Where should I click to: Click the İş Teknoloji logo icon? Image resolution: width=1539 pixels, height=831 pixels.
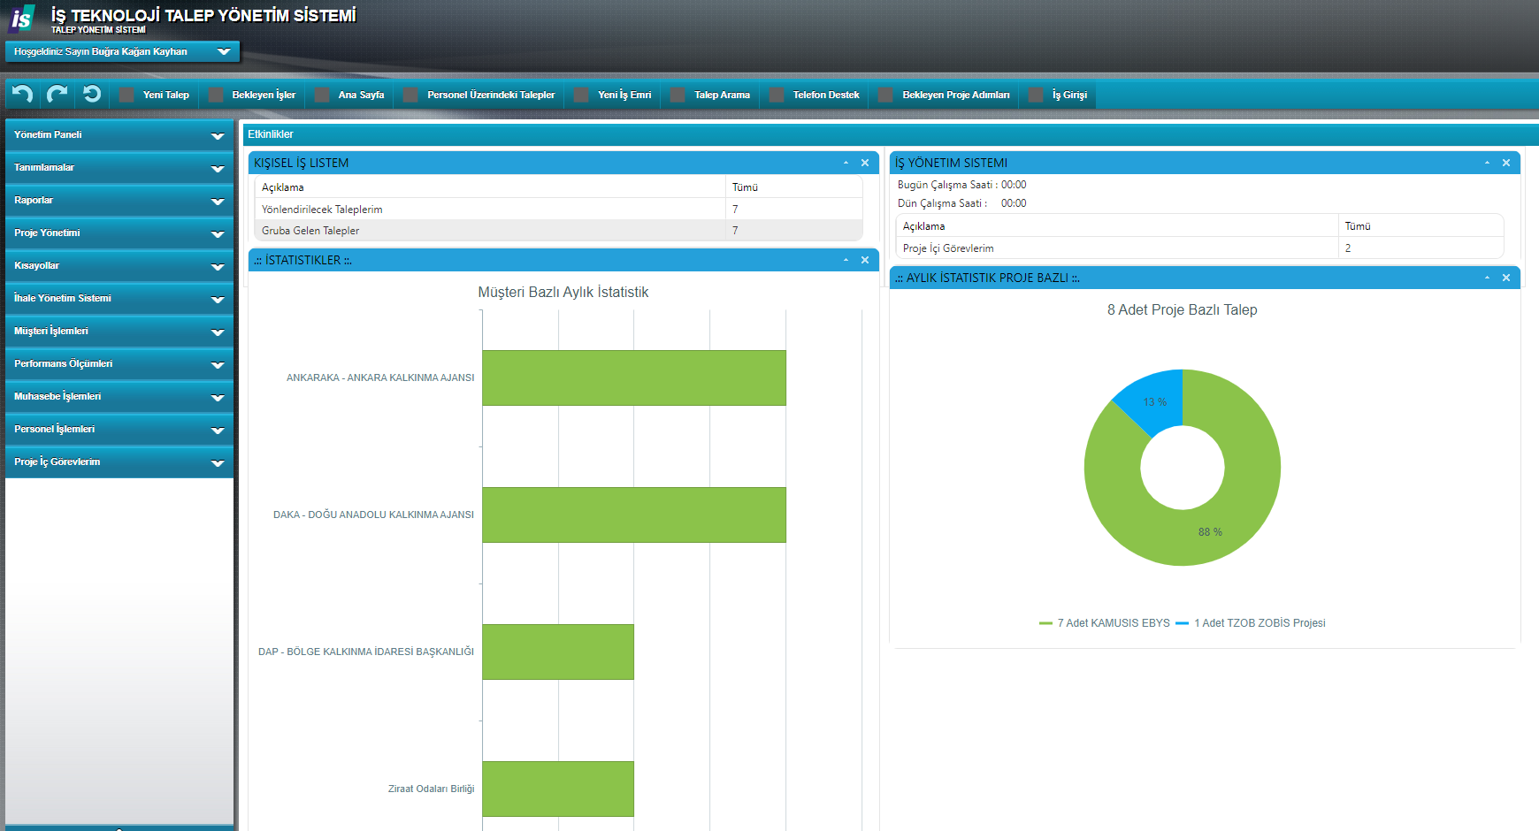pyautogui.click(x=22, y=18)
